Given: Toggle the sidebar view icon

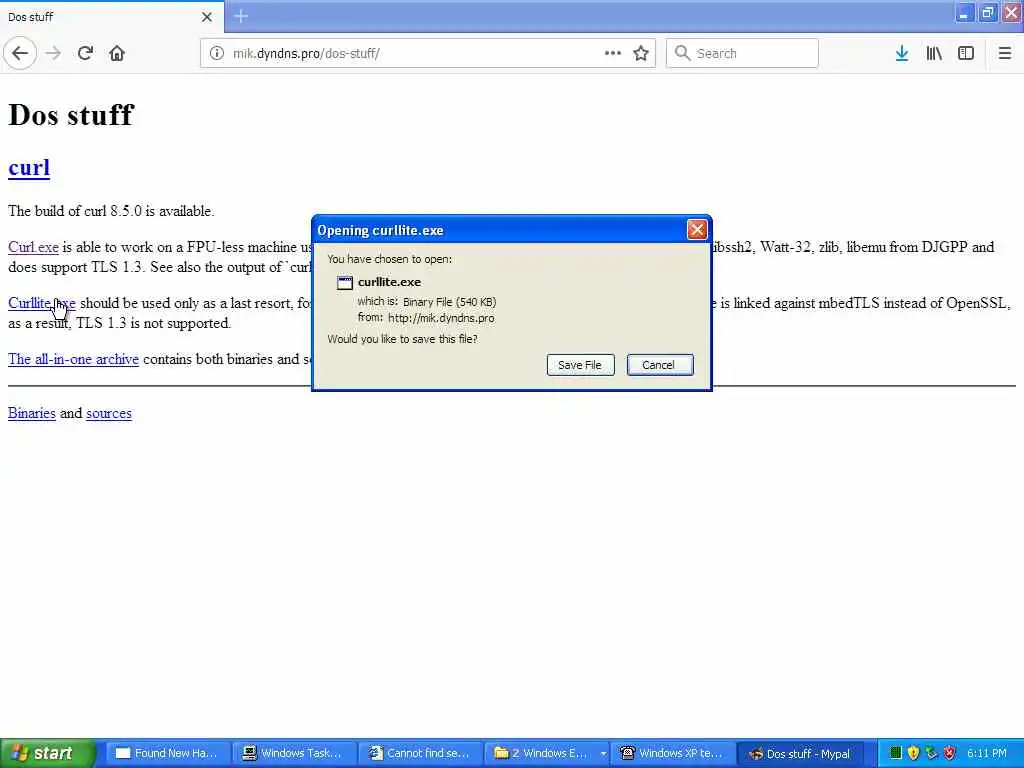Looking at the screenshot, I should 966,53.
